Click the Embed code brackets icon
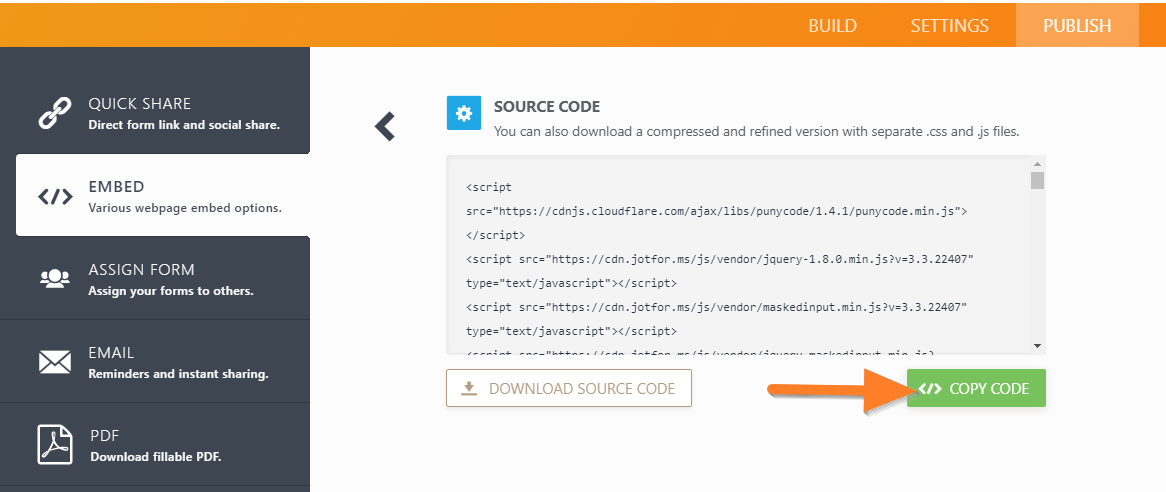 click(x=55, y=197)
